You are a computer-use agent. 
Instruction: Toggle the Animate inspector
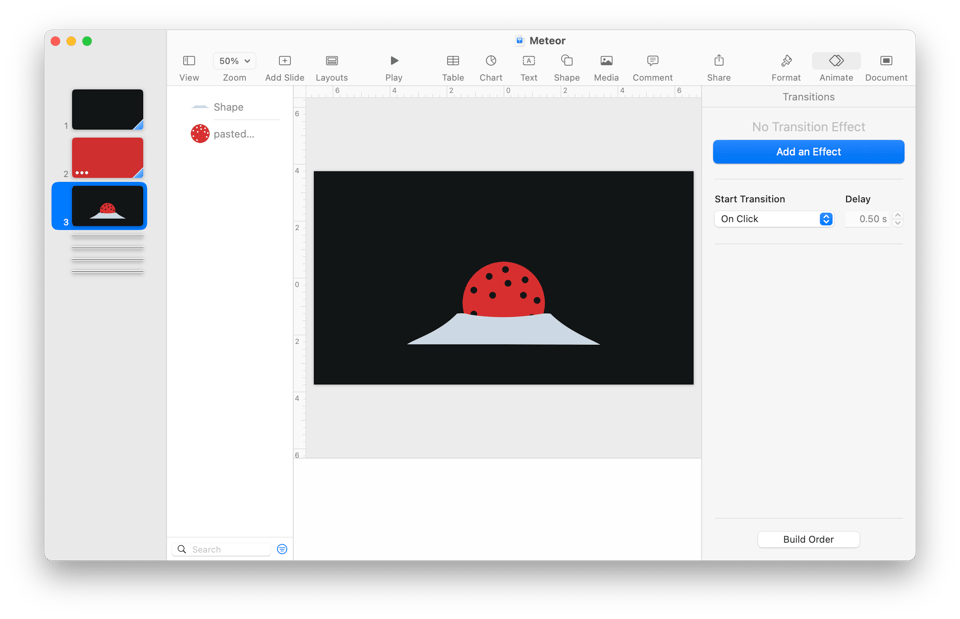pos(836,62)
